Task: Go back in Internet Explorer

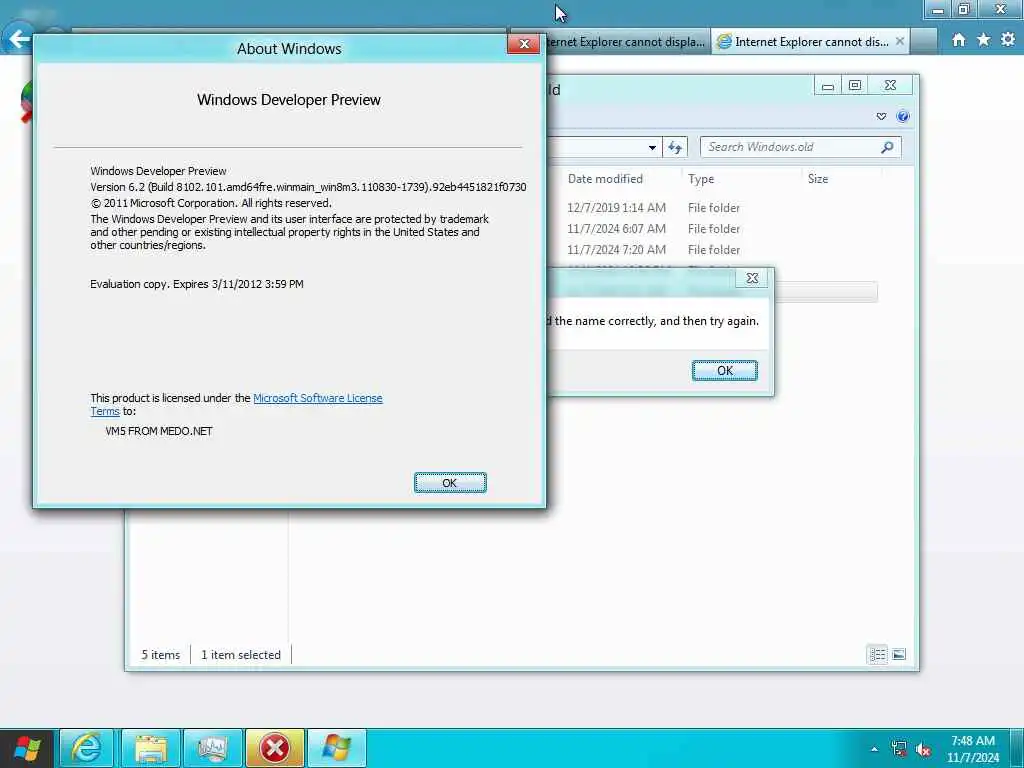Action: [x=18, y=39]
